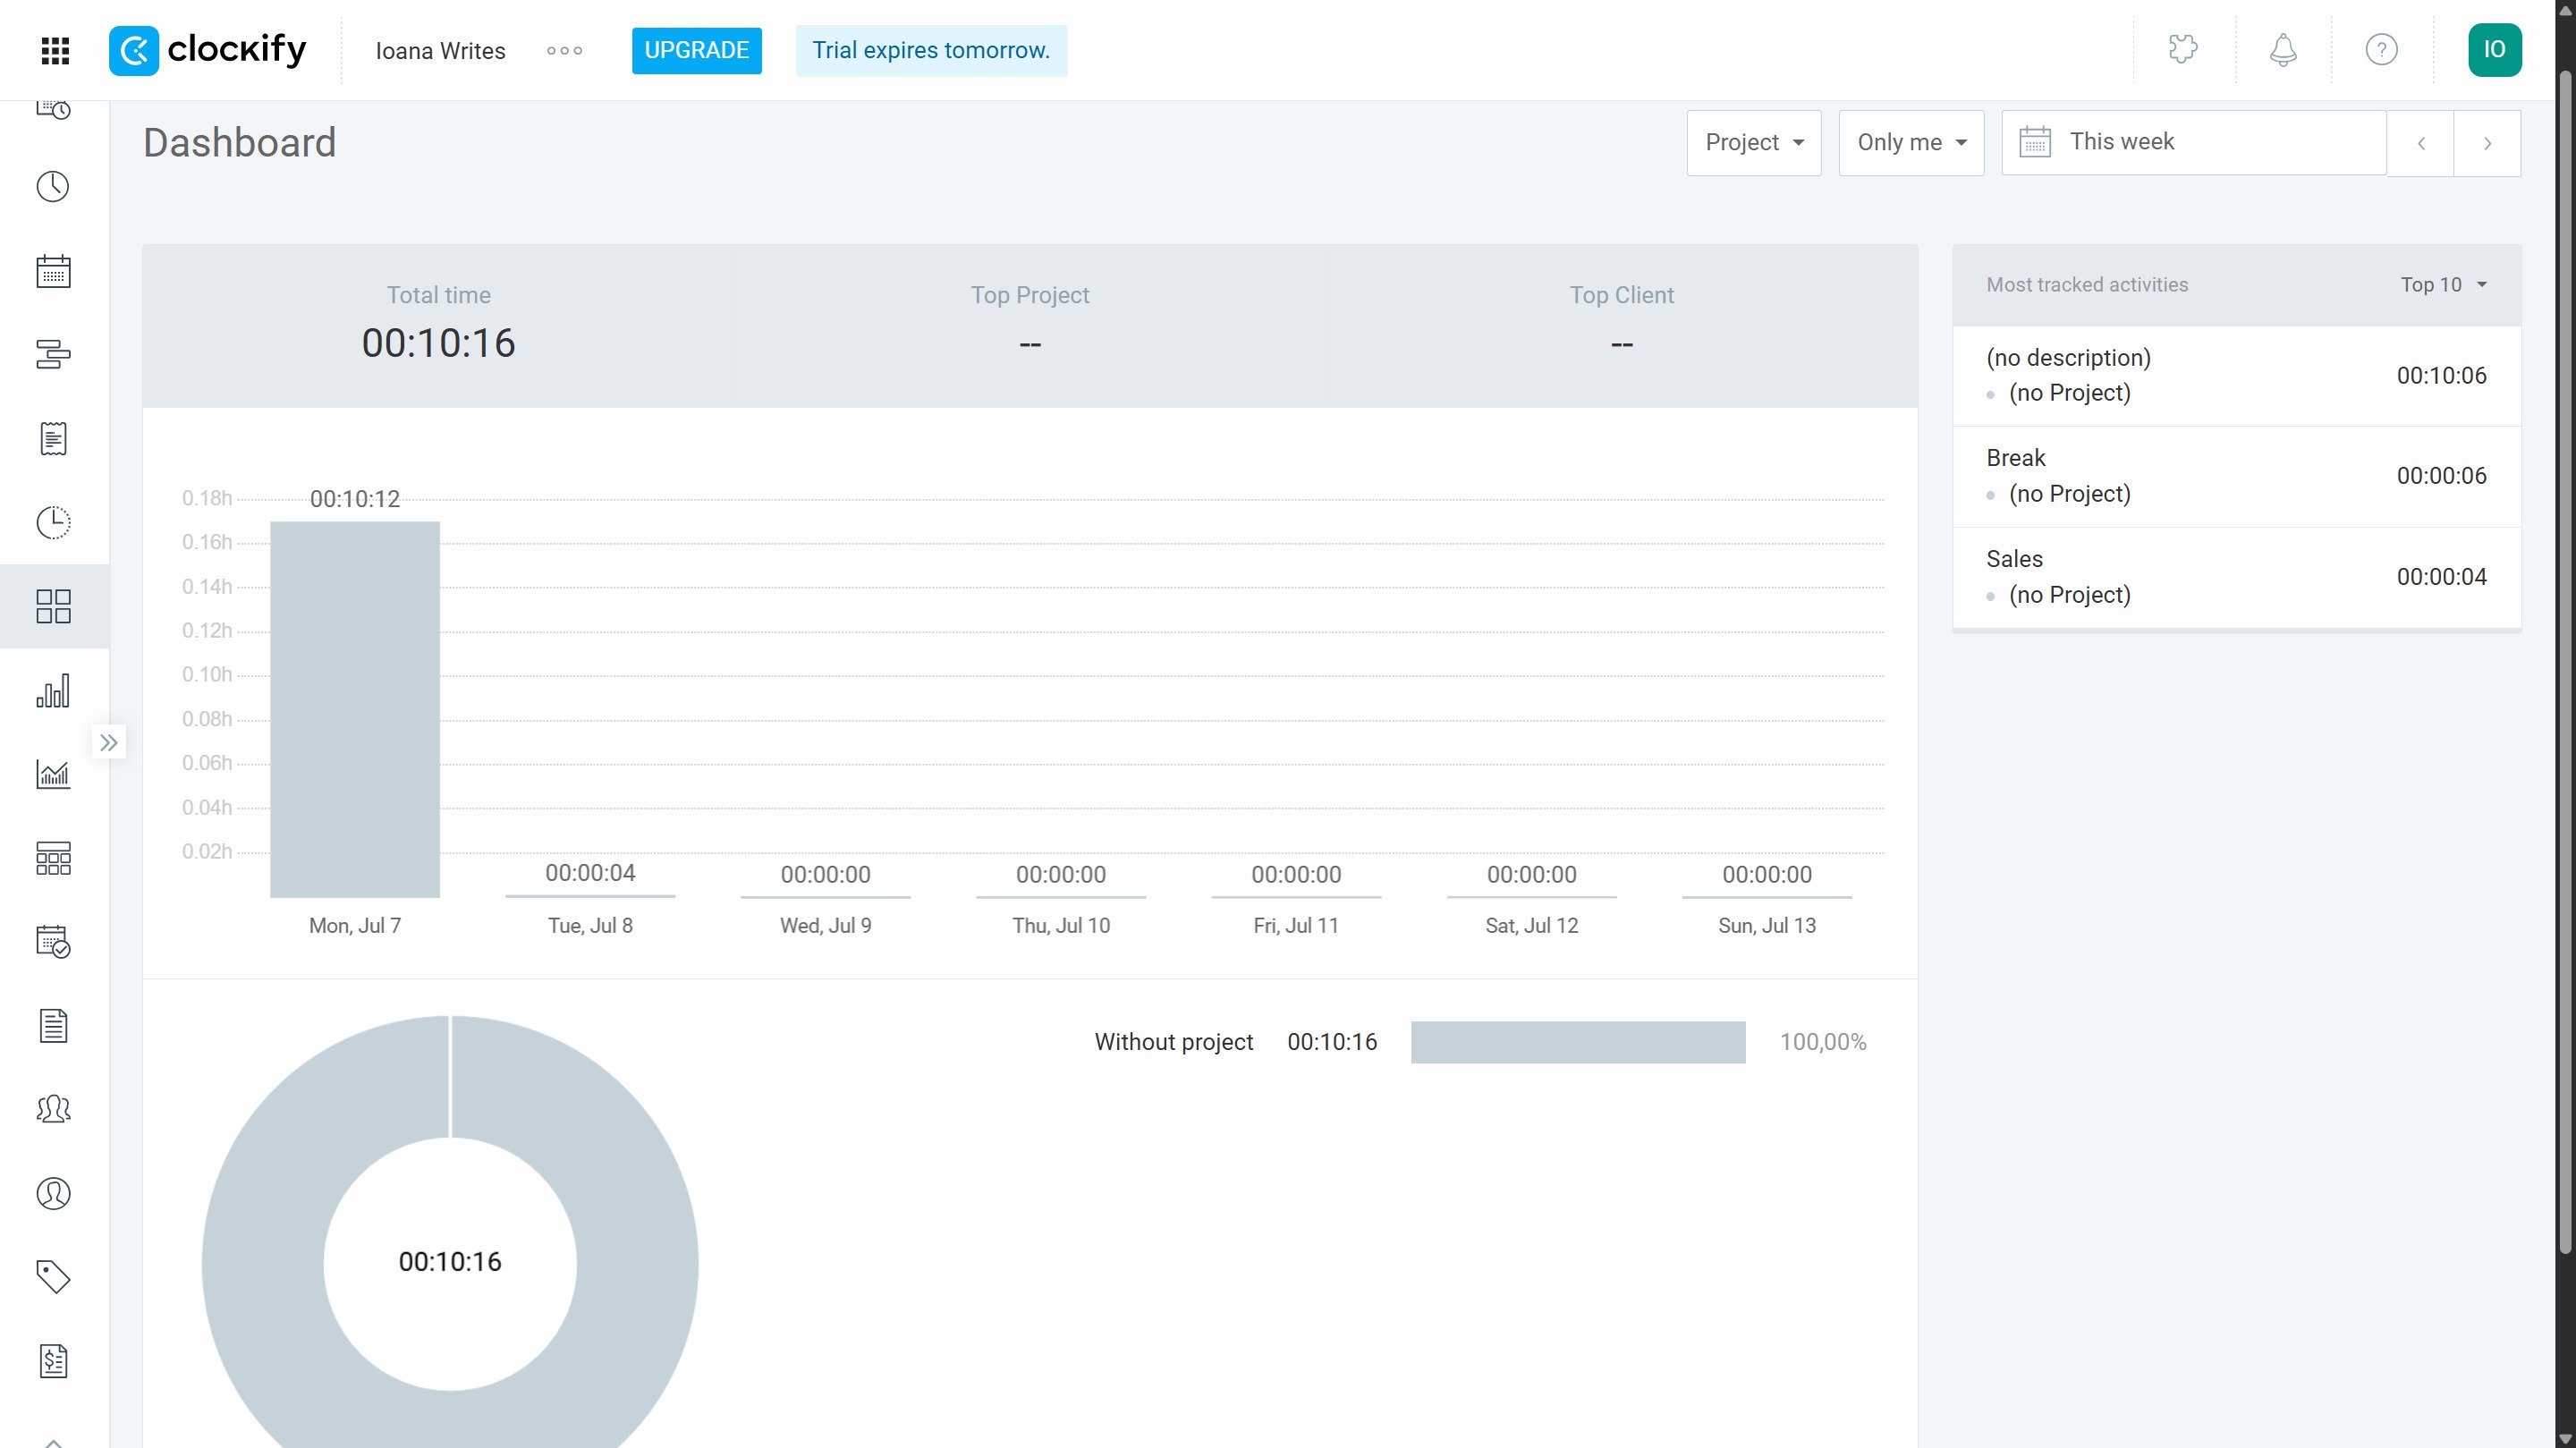Open notifications with the bell icon
This screenshot has width=2576, height=1448.
[x=2282, y=49]
